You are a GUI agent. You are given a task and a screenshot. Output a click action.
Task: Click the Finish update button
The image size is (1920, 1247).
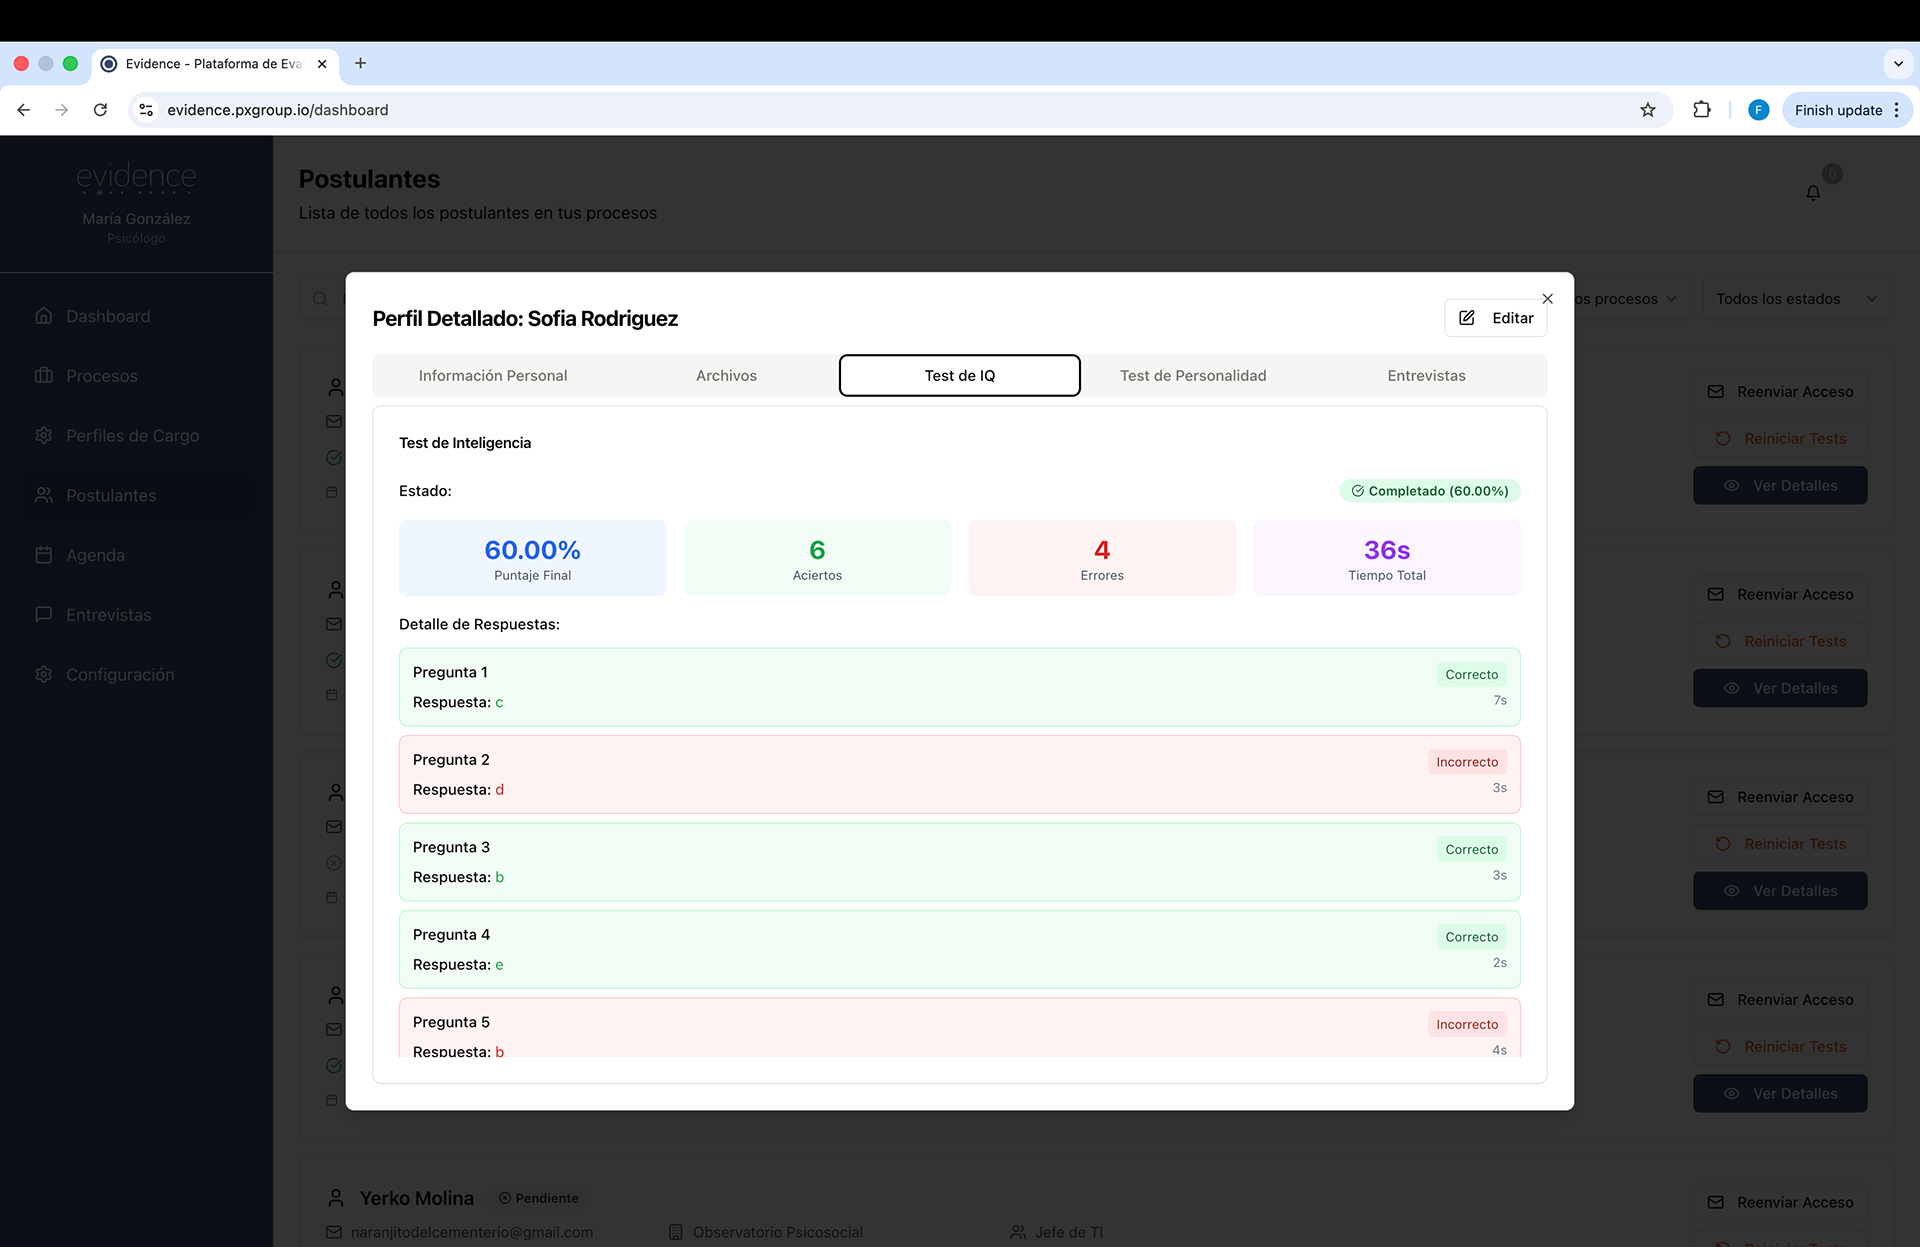pyautogui.click(x=1837, y=110)
